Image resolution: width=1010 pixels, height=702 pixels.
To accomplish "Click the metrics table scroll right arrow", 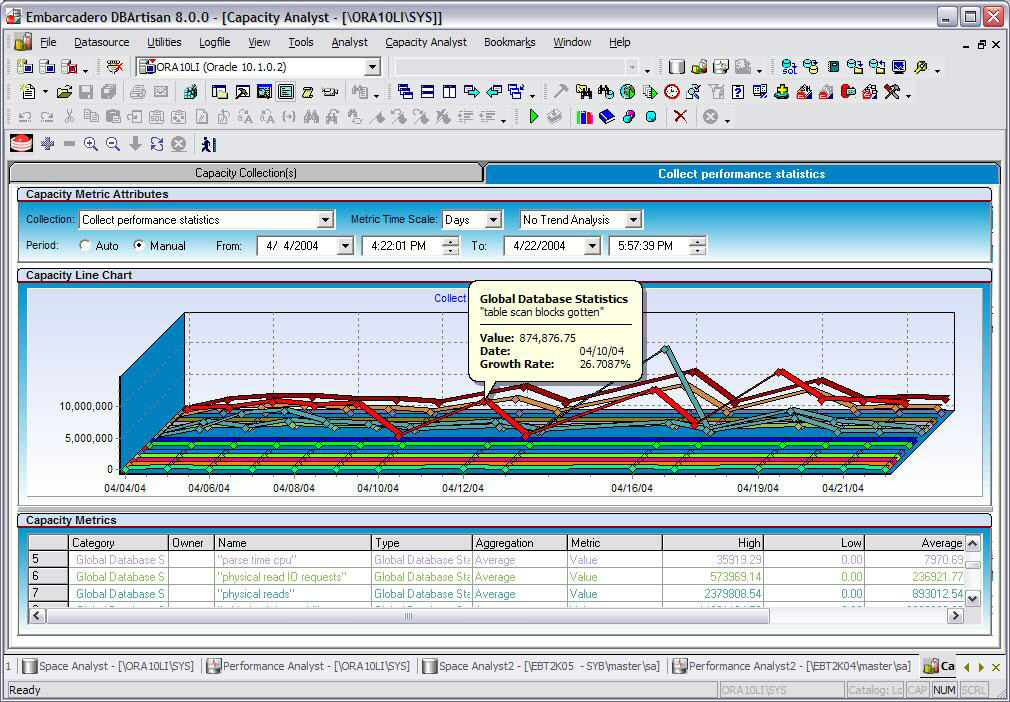I will point(955,616).
